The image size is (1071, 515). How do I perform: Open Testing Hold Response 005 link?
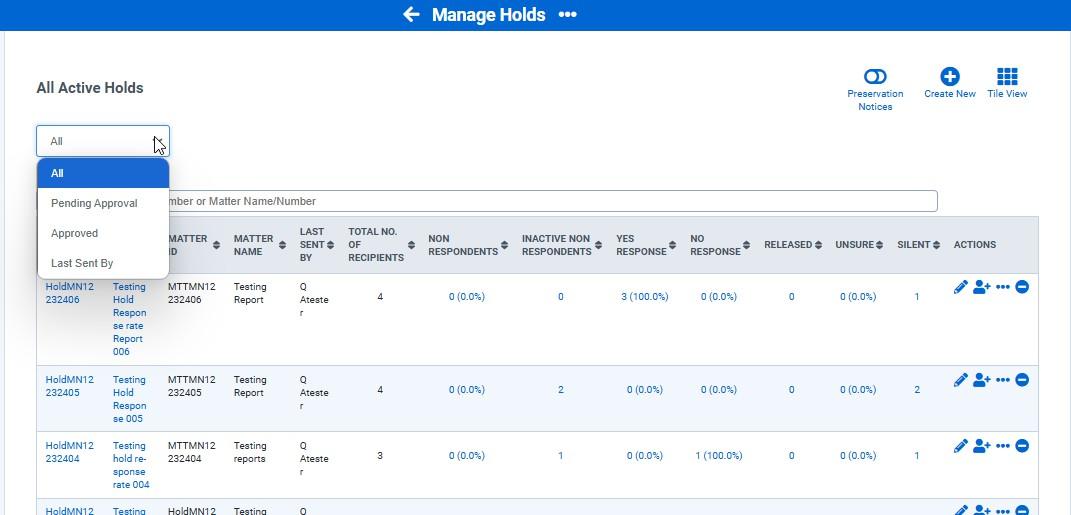(130, 399)
